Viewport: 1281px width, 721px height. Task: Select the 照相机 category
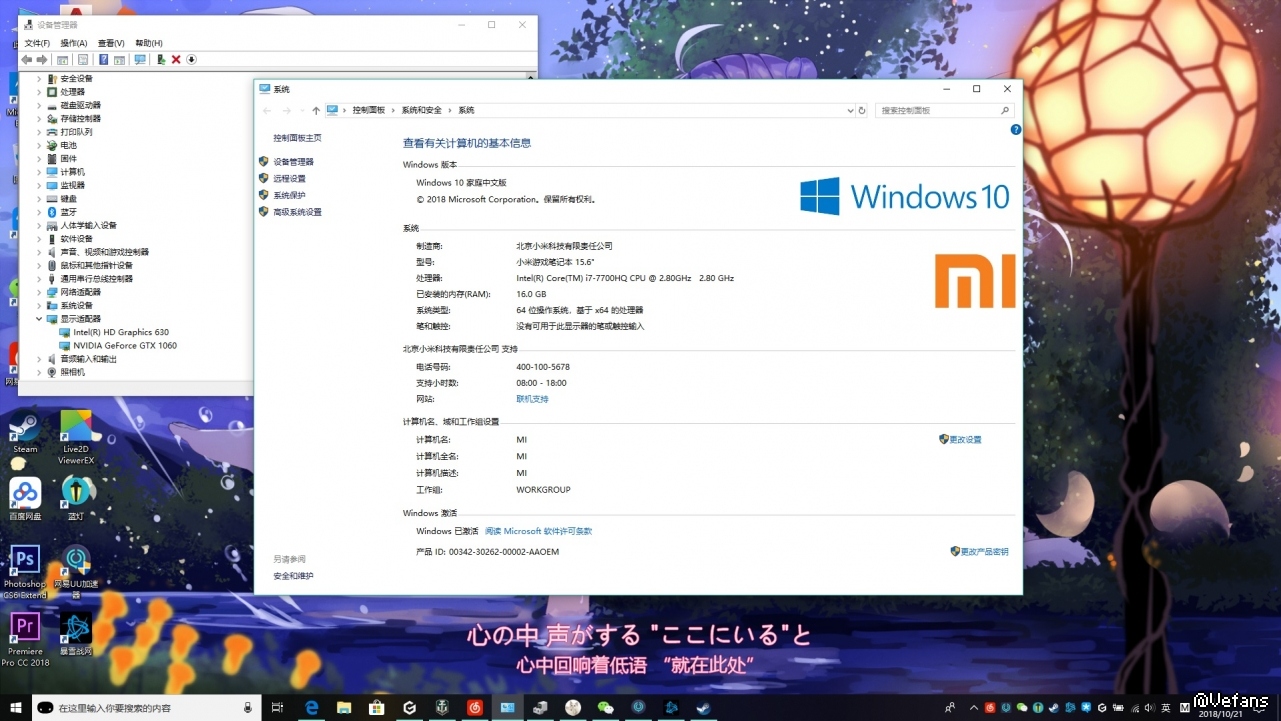click(72, 372)
